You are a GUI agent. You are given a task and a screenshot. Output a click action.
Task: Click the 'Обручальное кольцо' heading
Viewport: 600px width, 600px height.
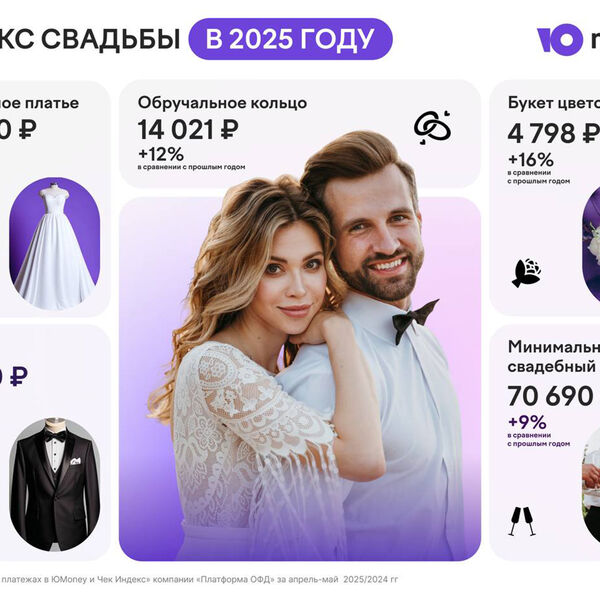tap(222, 103)
